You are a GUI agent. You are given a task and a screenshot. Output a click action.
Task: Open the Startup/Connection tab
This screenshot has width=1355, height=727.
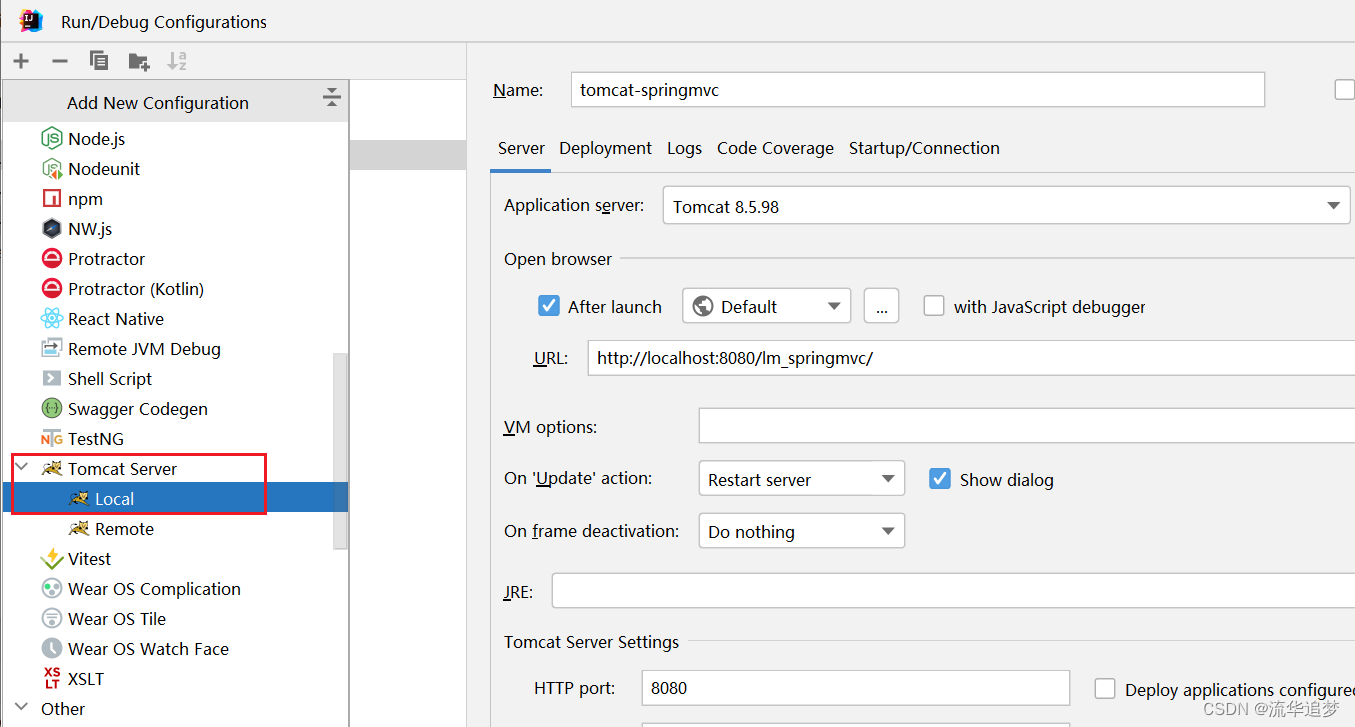[x=924, y=148]
